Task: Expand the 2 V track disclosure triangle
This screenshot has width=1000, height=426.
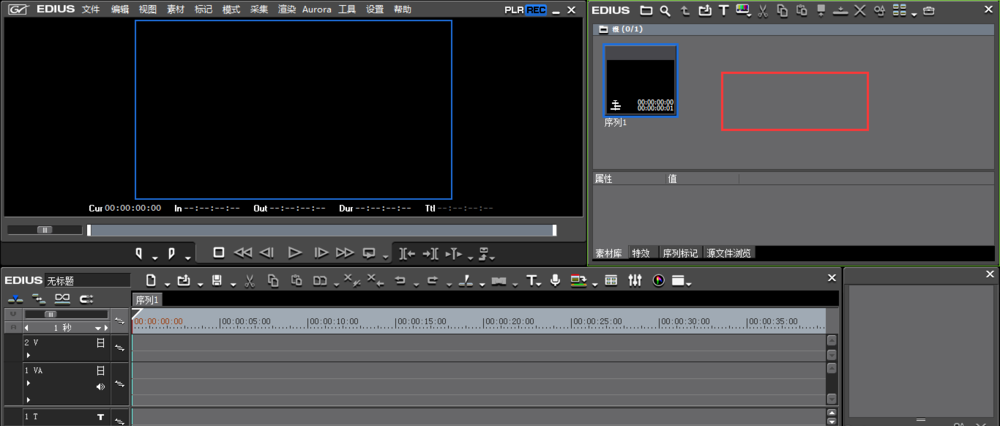Action: [28, 355]
